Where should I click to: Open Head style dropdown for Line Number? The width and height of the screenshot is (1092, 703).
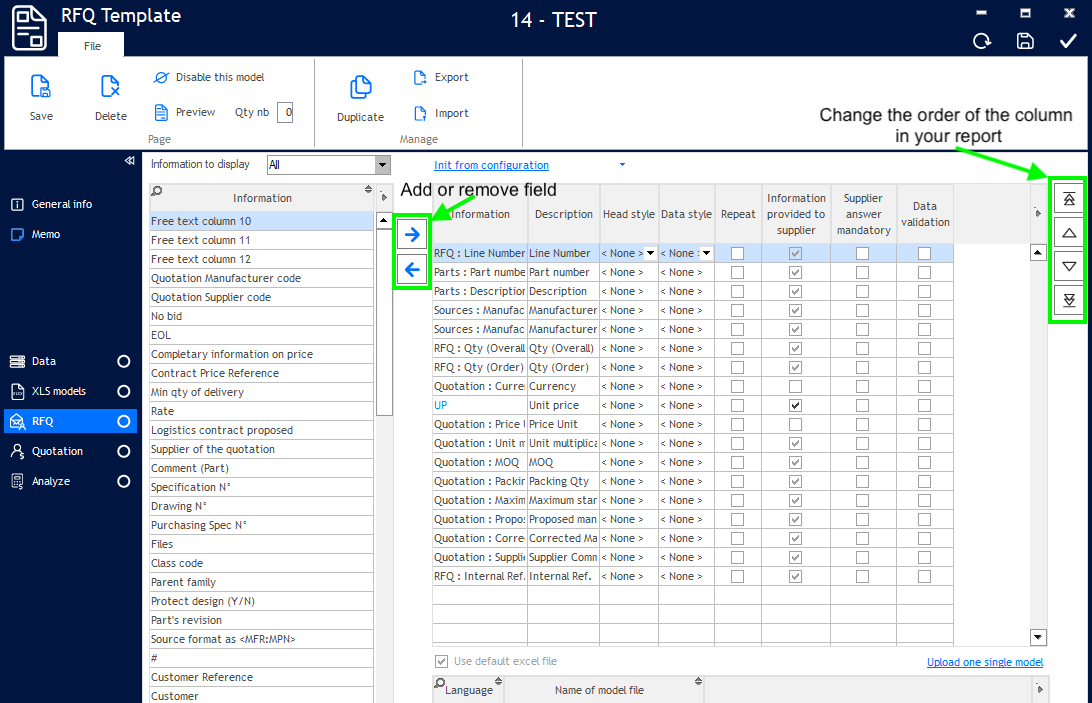click(x=650, y=254)
